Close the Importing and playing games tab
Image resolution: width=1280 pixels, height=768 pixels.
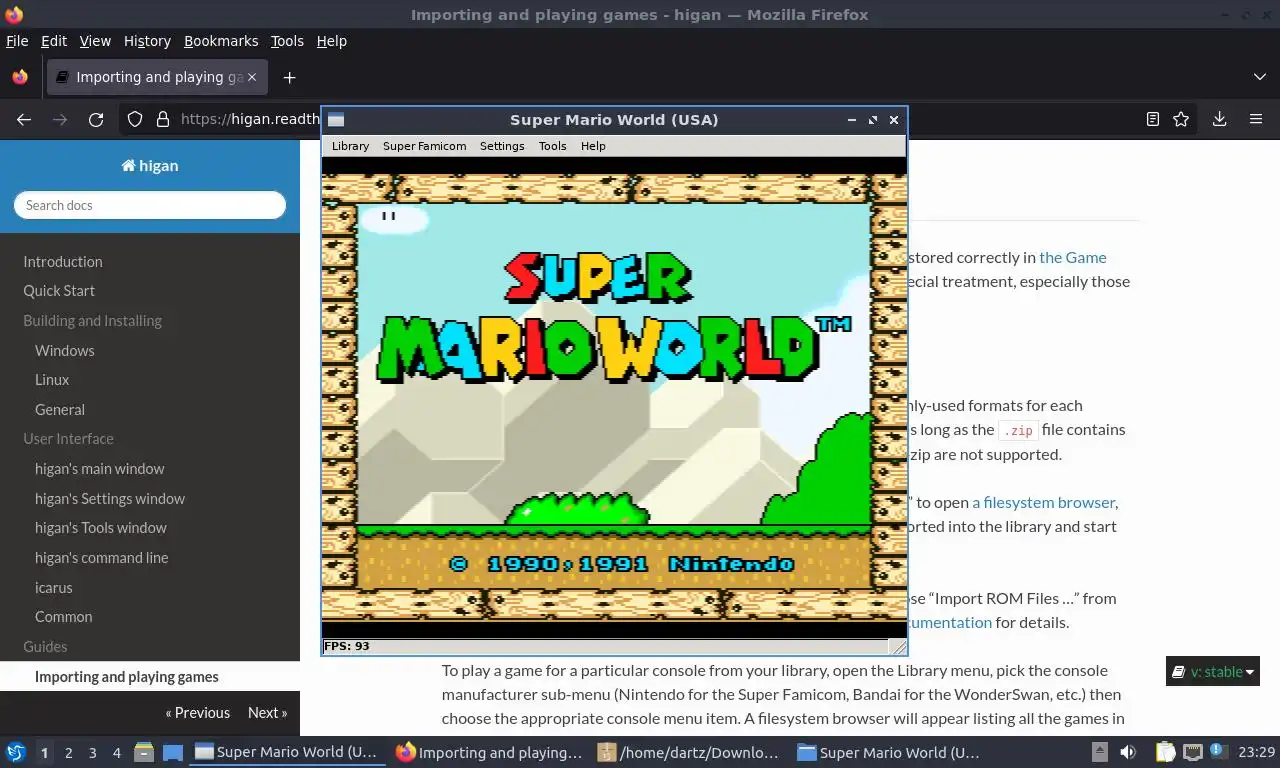point(252,77)
